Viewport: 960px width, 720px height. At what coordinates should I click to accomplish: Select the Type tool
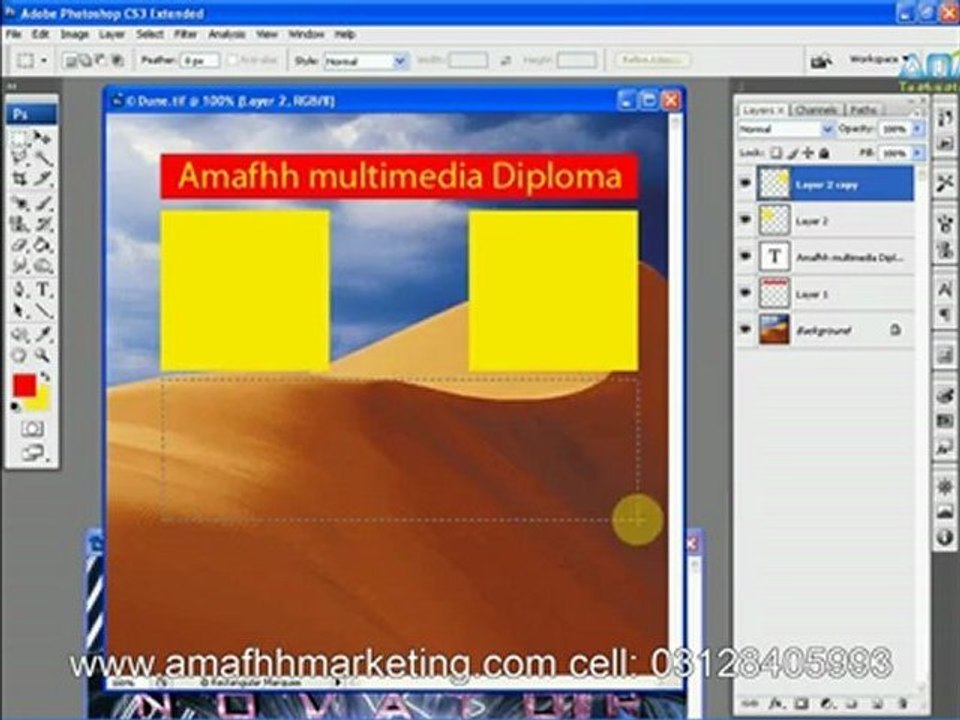tap(43, 290)
